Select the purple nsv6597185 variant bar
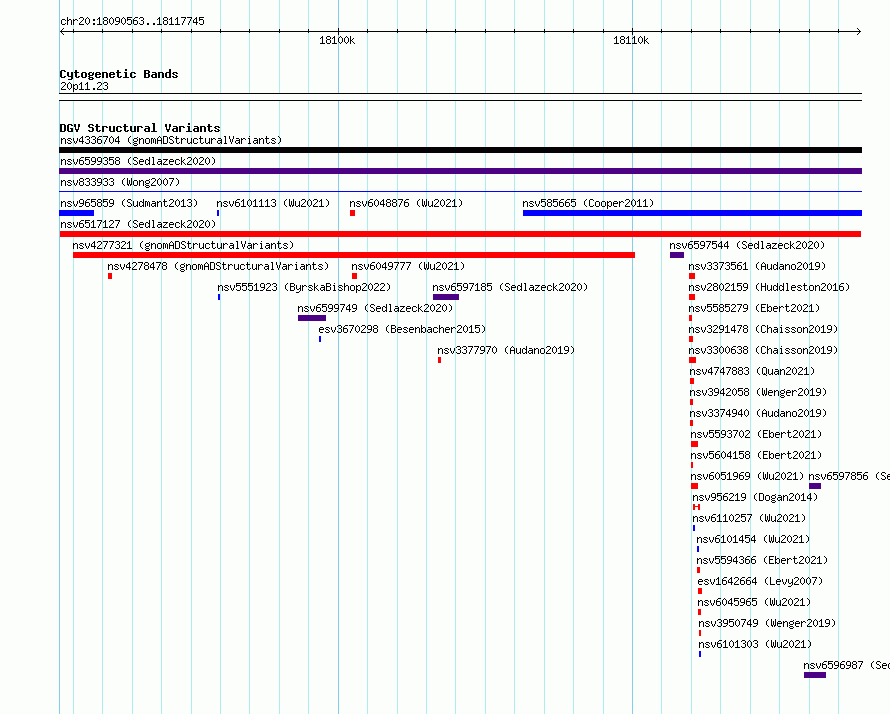Viewport: 890px width, 714px height. pos(446,297)
